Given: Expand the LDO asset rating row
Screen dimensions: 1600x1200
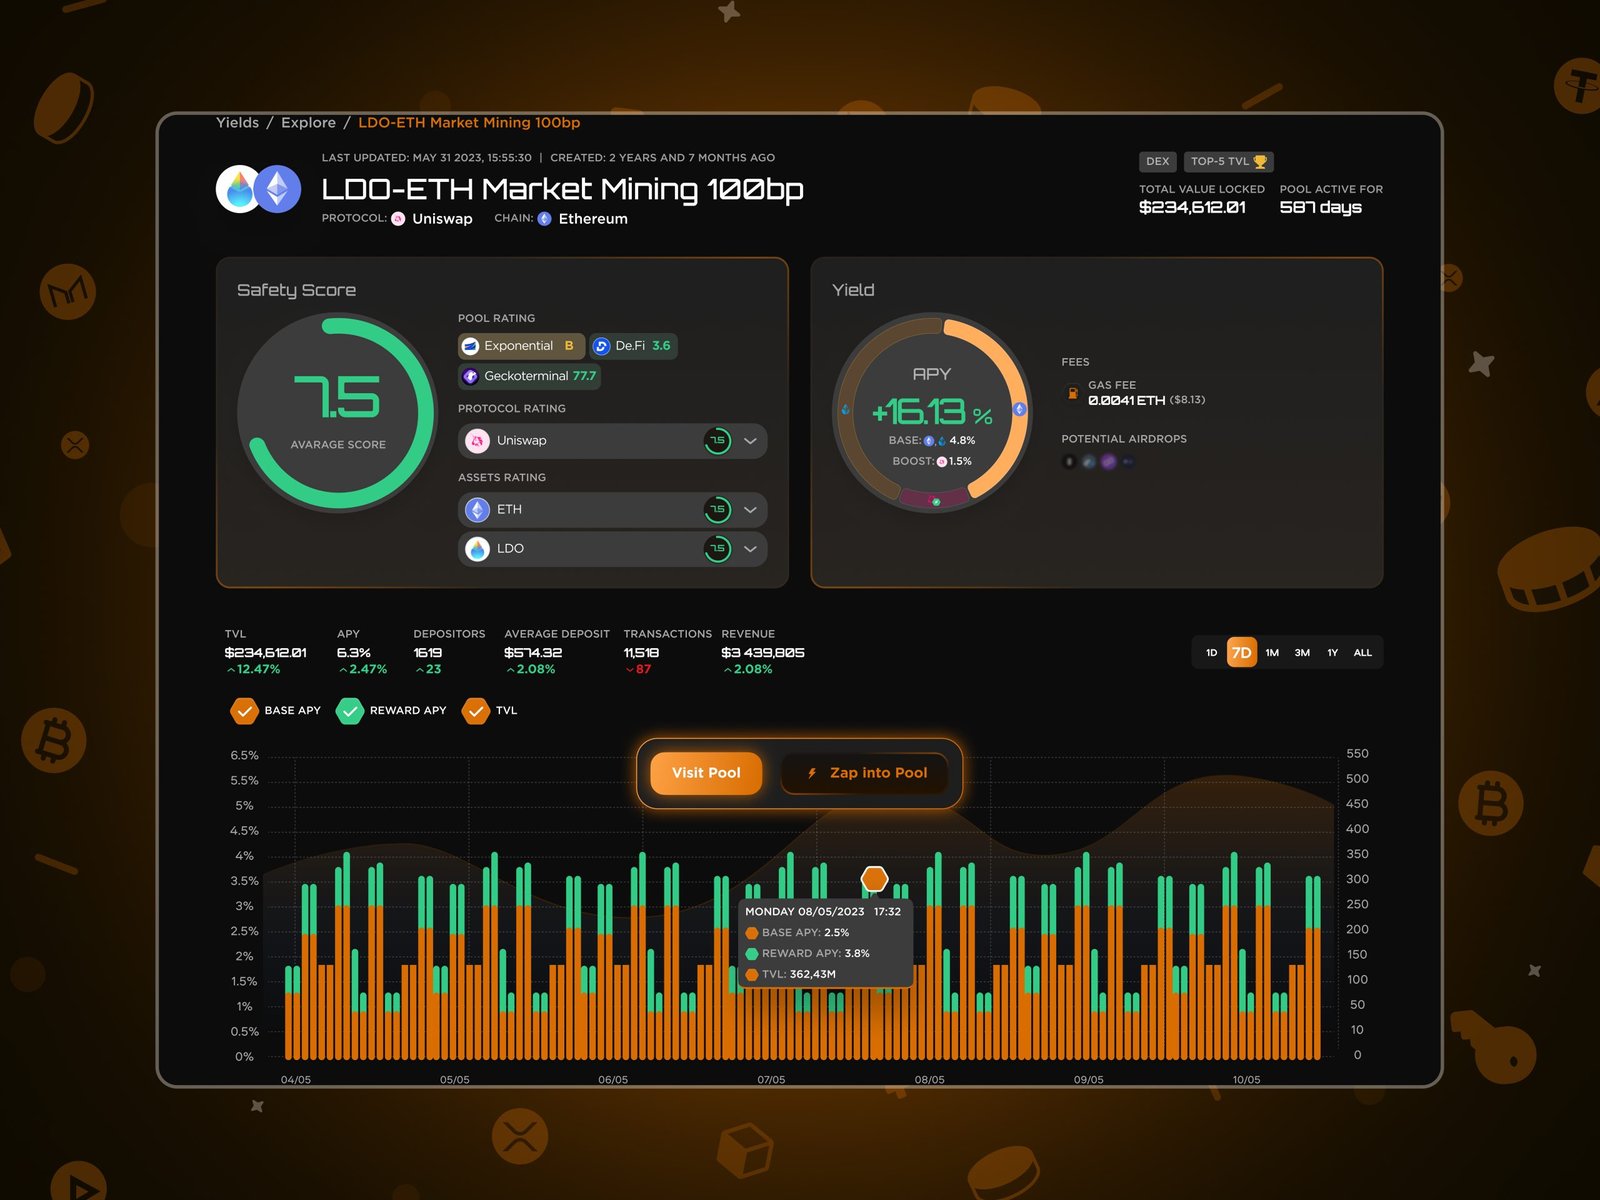Looking at the screenshot, I should tap(750, 549).
